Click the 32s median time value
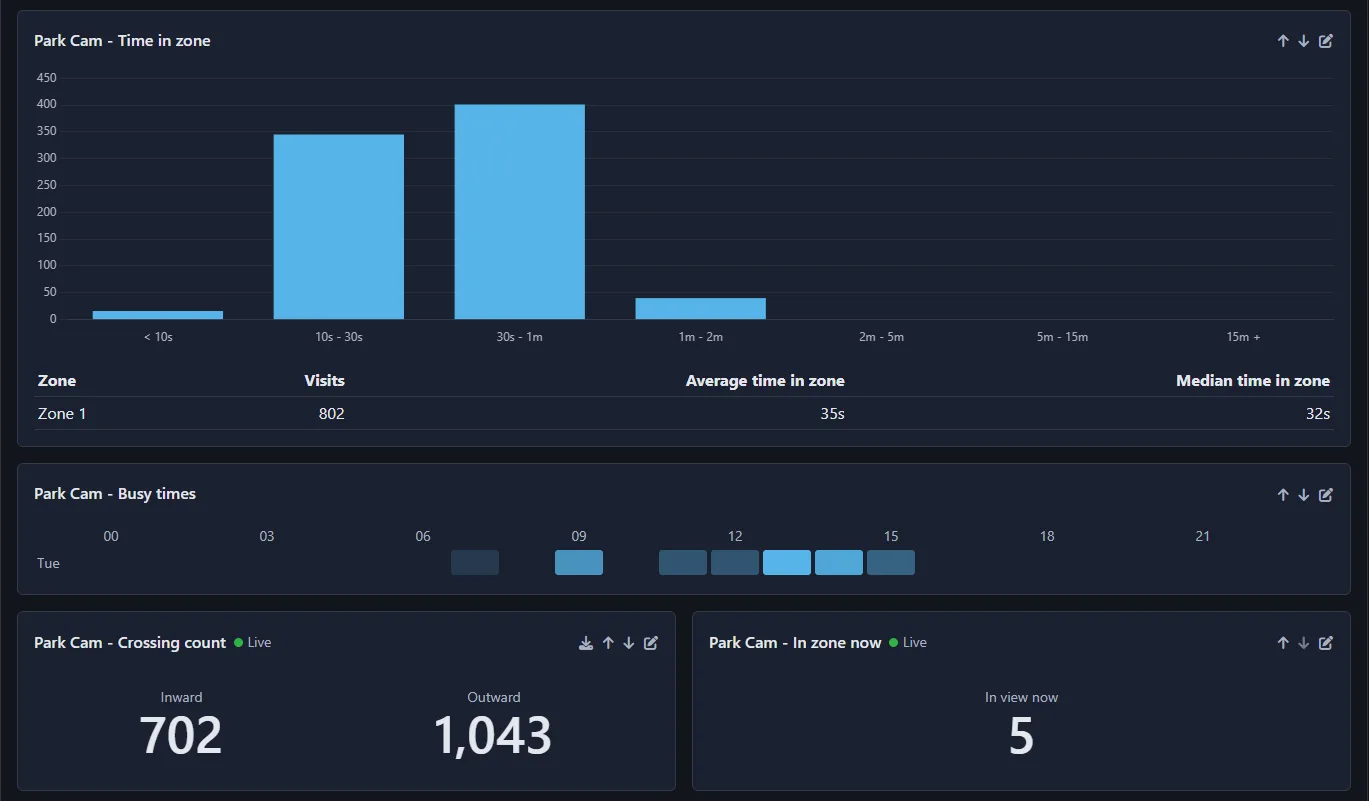The image size is (1369, 801). click(x=1318, y=413)
